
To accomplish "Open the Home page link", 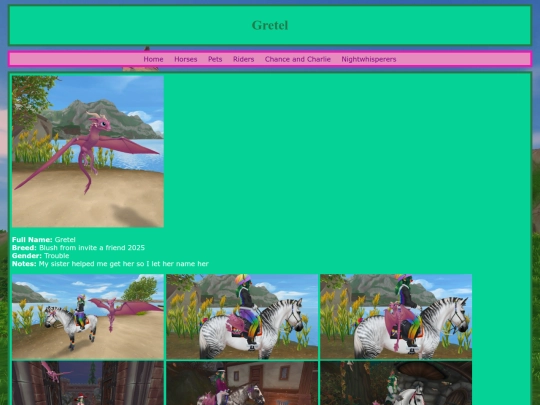I will click(153, 59).
